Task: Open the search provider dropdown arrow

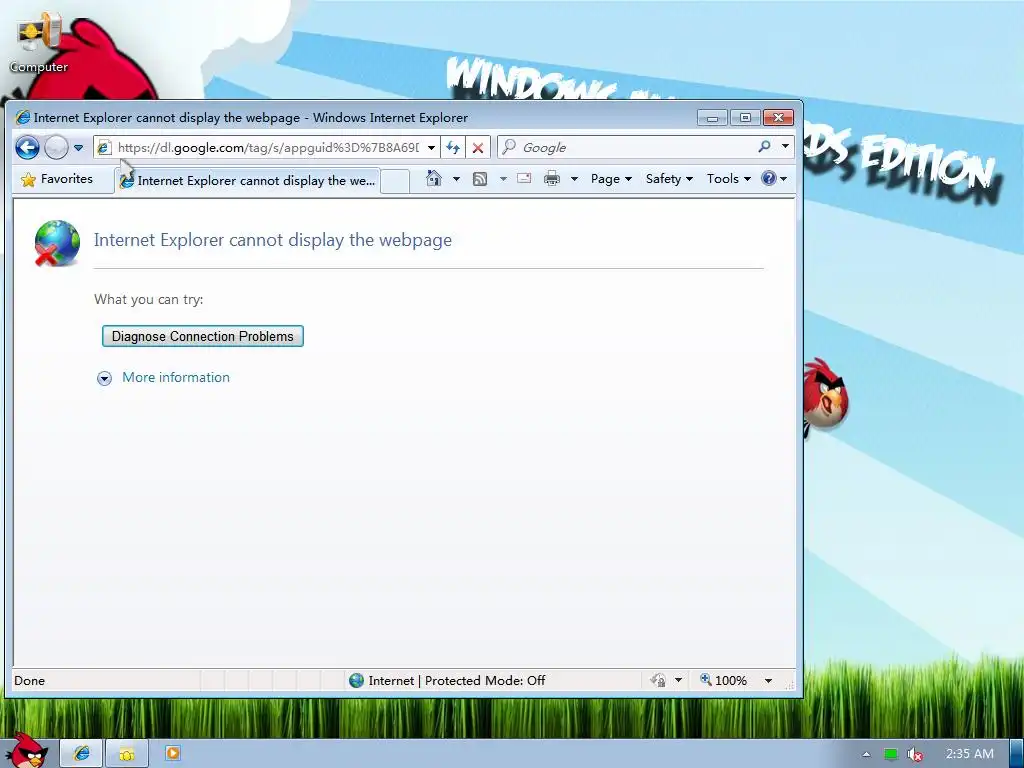Action: click(786, 147)
